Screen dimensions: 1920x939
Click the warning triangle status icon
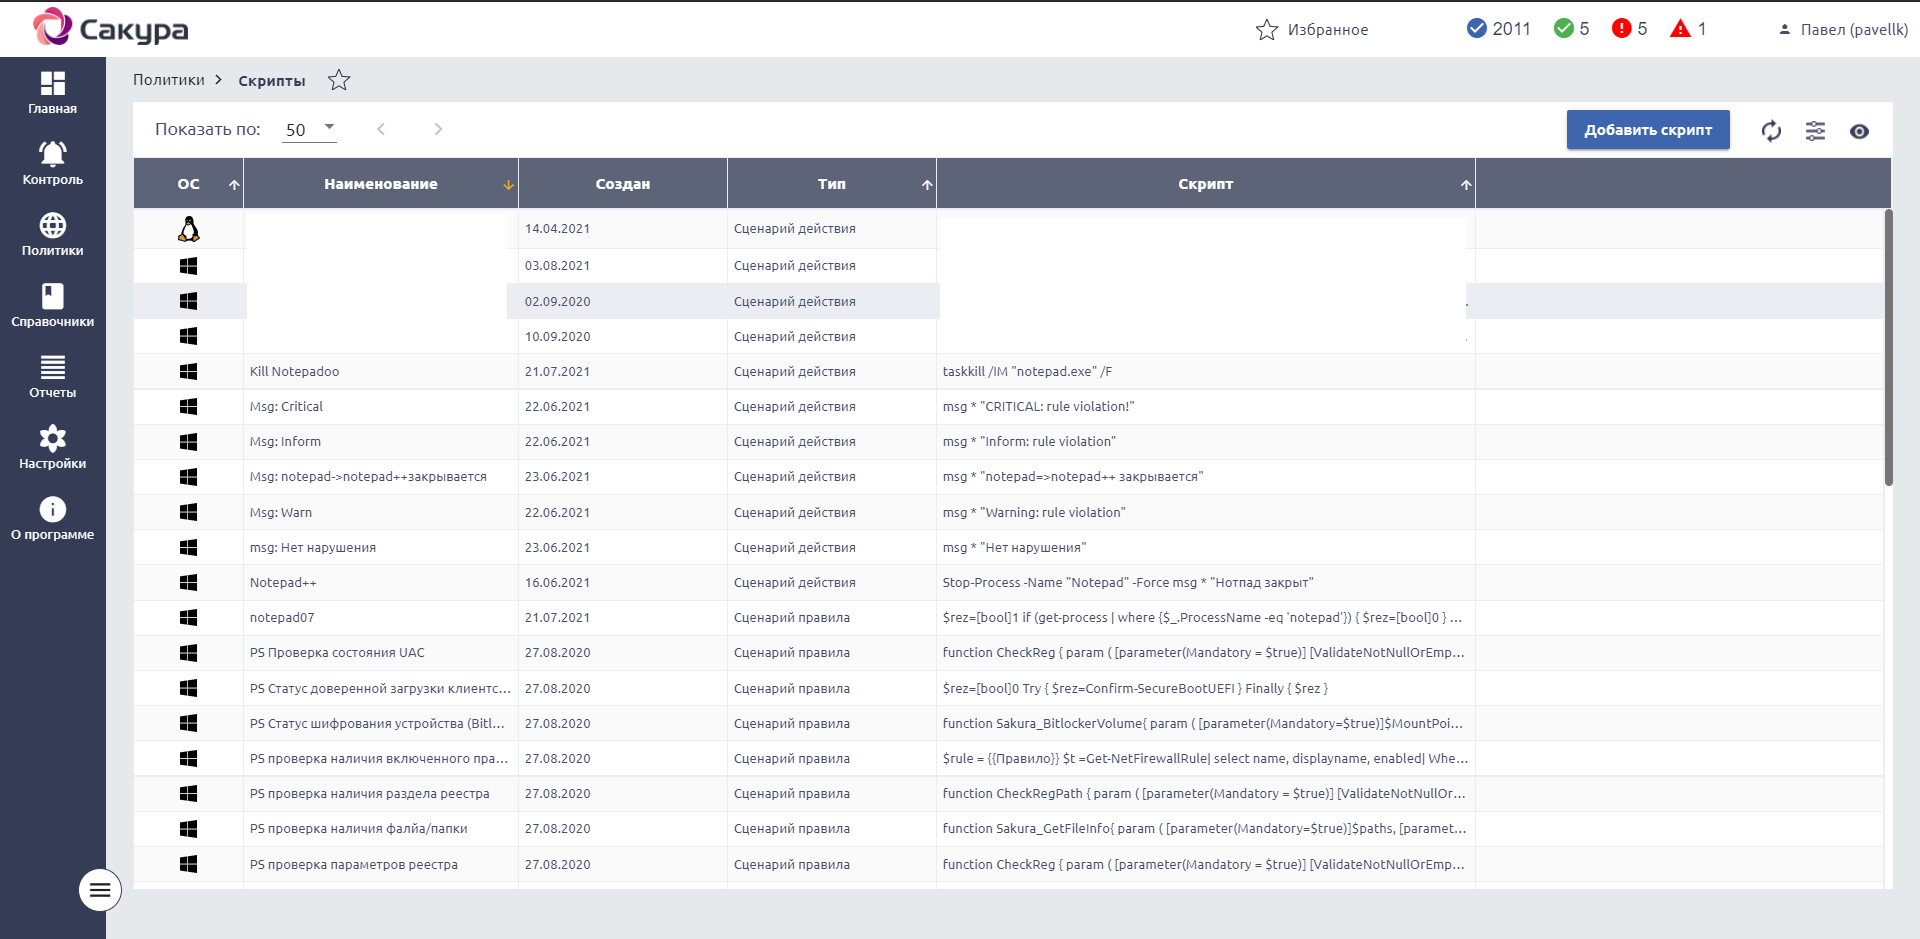click(1680, 29)
